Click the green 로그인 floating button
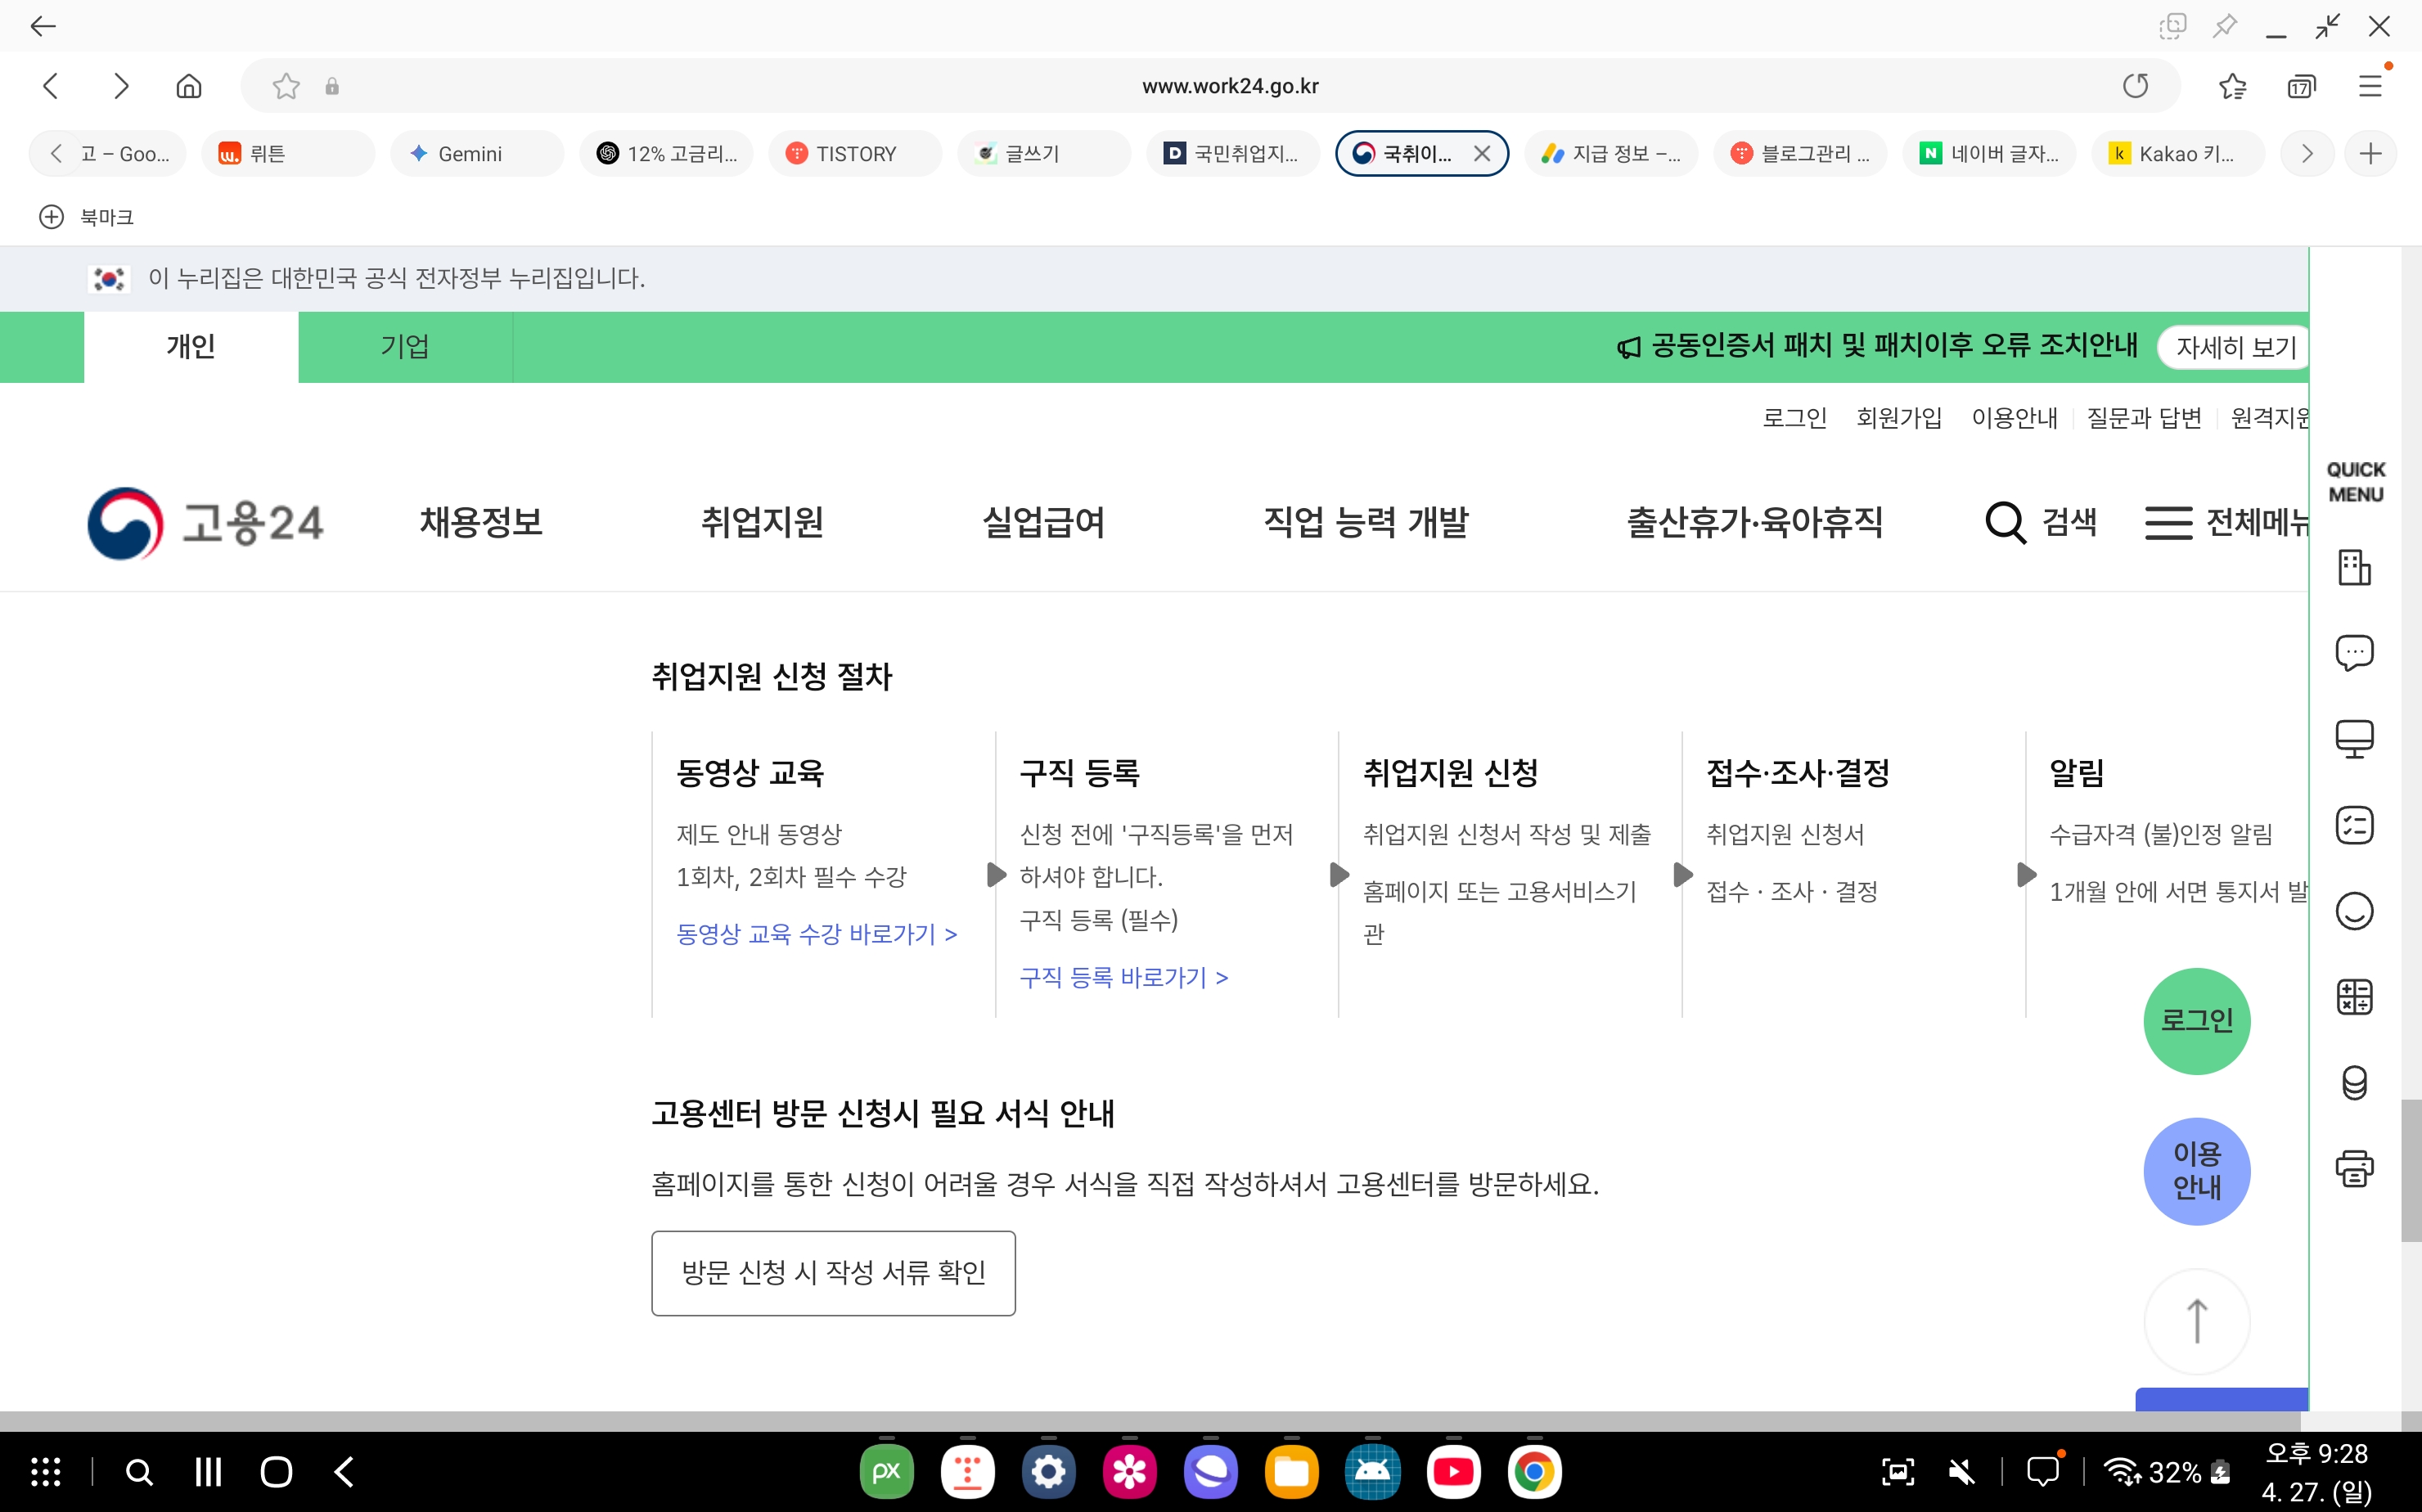Image resolution: width=2422 pixels, height=1512 pixels. click(2196, 1021)
